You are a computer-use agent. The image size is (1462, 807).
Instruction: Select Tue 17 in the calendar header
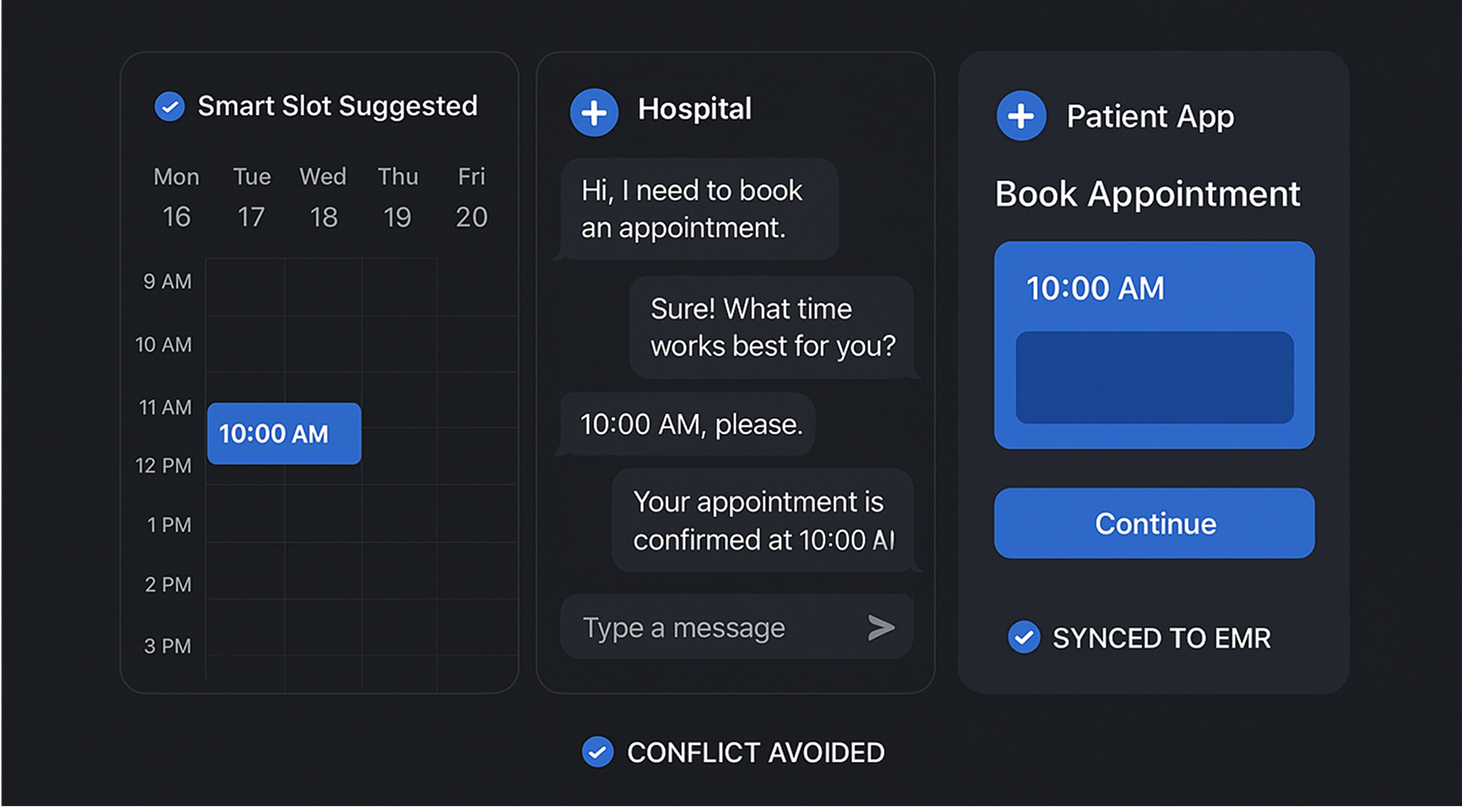tap(251, 197)
